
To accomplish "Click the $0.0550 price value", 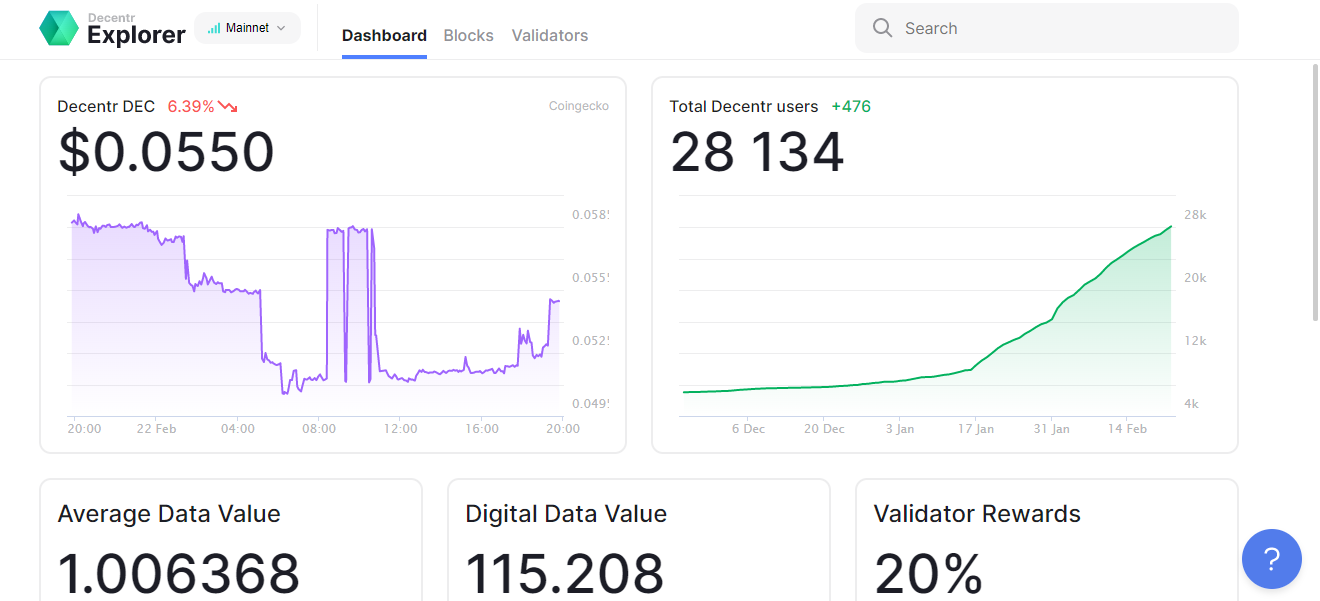I will pyautogui.click(x=166, y=152).
